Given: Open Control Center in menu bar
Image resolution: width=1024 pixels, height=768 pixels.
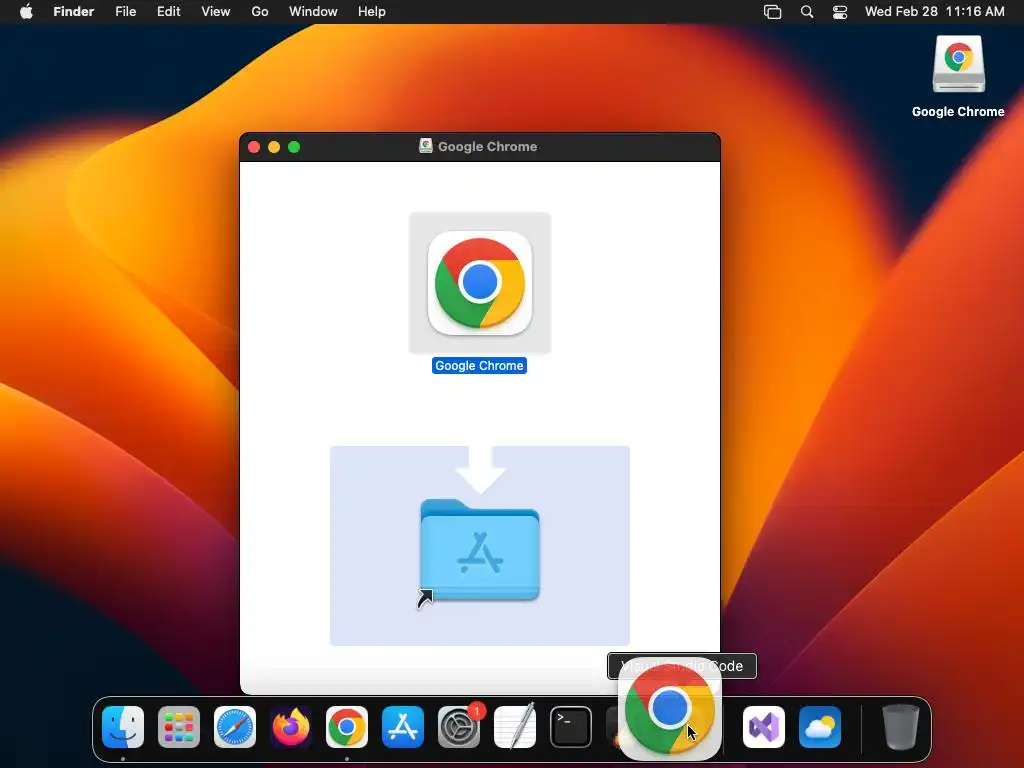Looking at the screenshot, I should pyautogui.click(x=840, y=12).
